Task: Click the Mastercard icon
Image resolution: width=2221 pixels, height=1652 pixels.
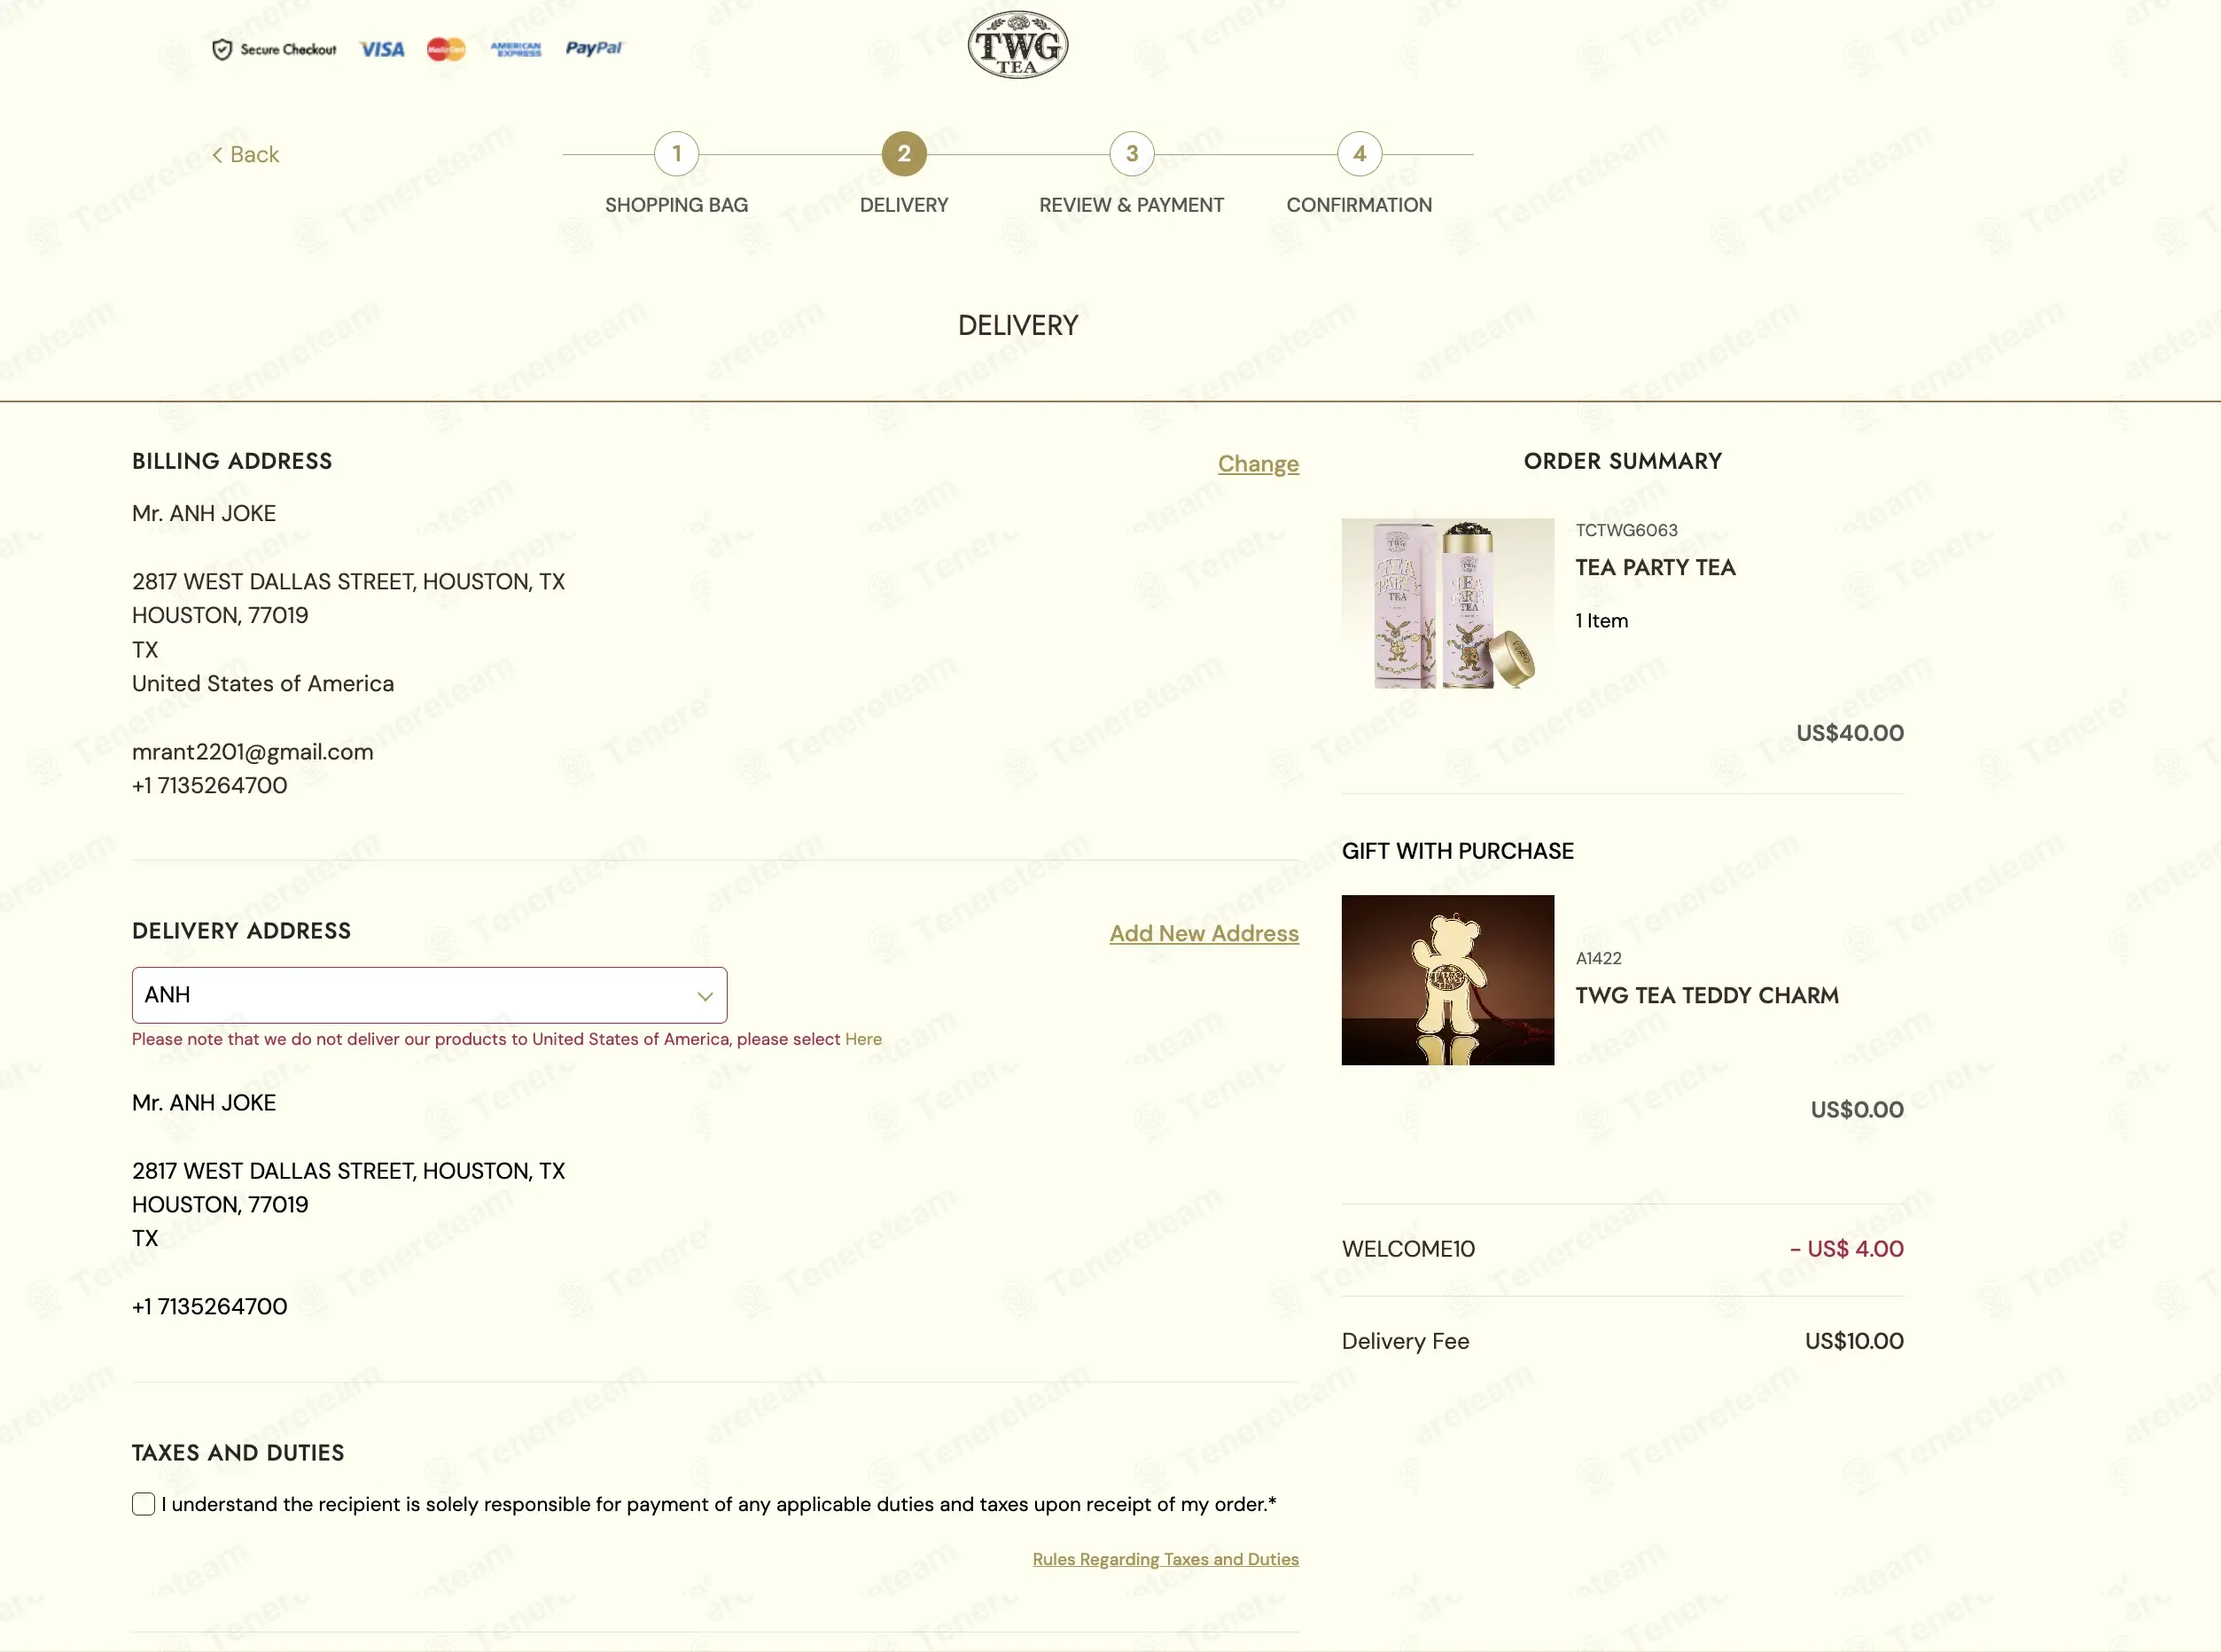Action: [446, 49]
